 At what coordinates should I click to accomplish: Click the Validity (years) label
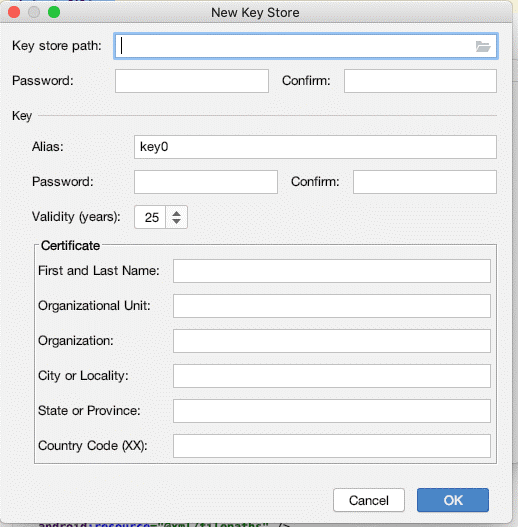click(76, 217)
